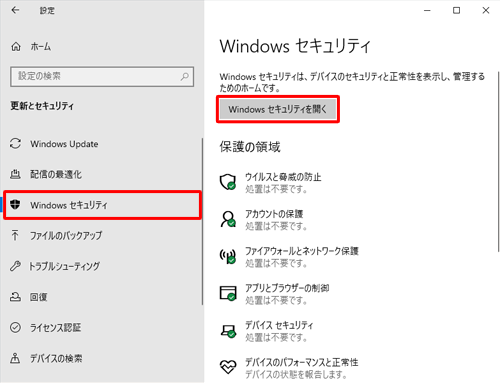
Task: Click Windows セキュリティを開く button
Action: (x=278, y=109)
